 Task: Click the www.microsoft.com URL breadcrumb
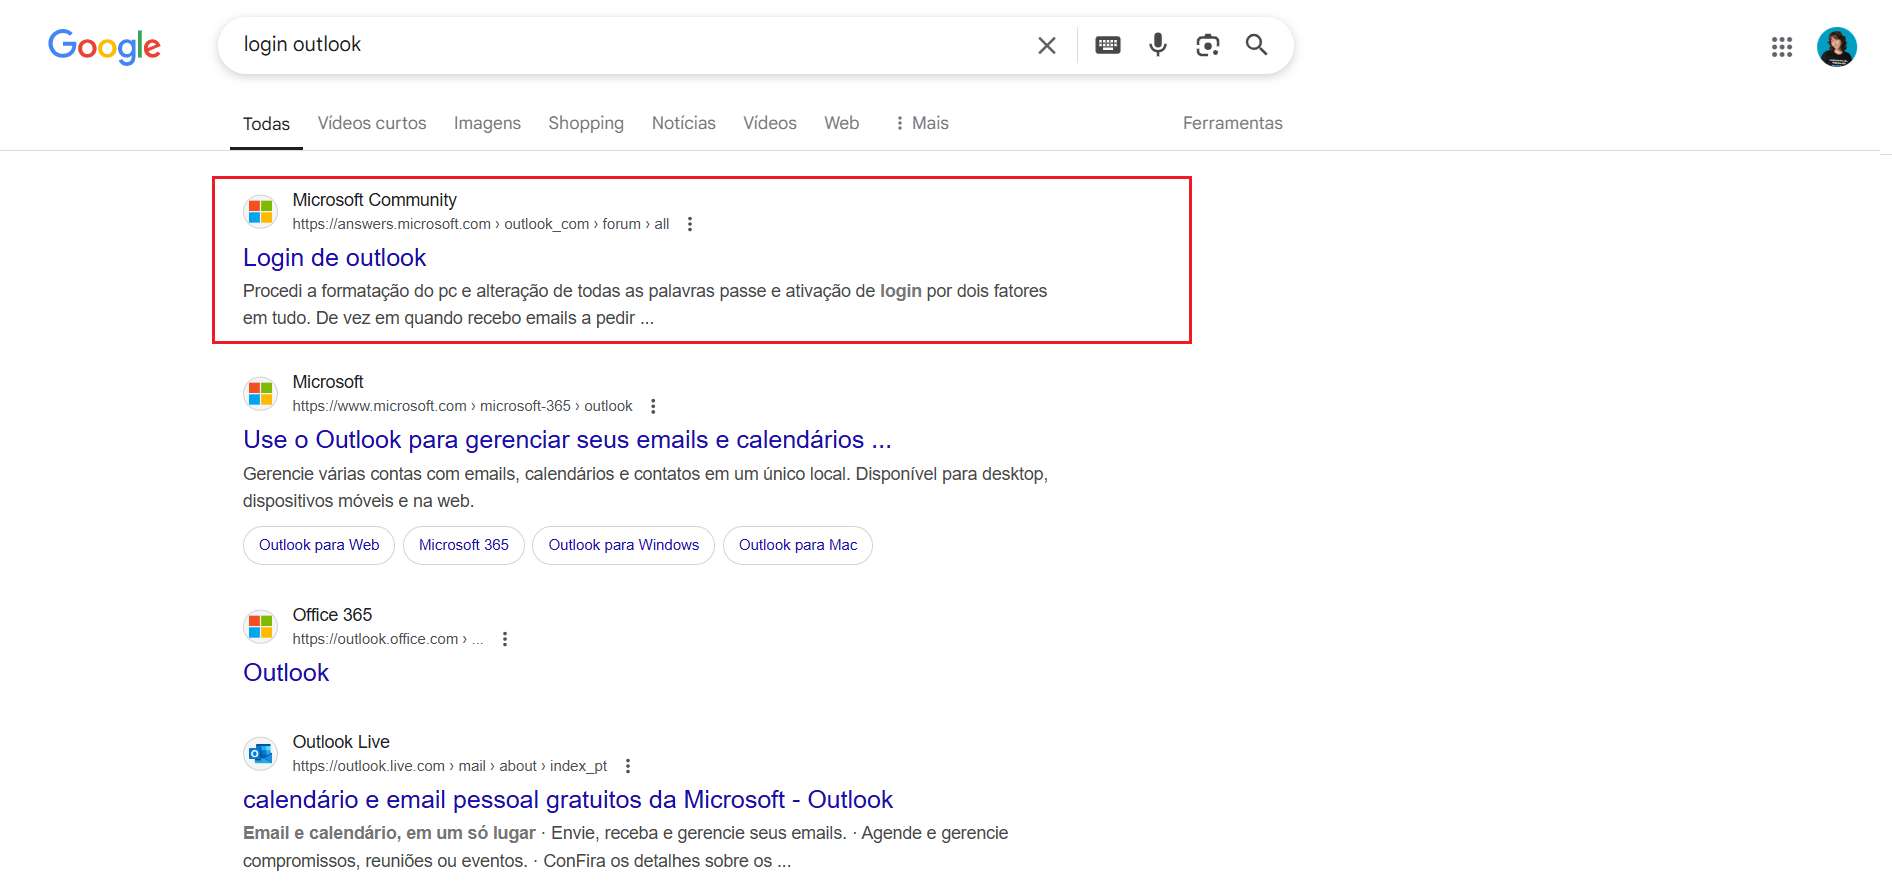coord(463,406)
